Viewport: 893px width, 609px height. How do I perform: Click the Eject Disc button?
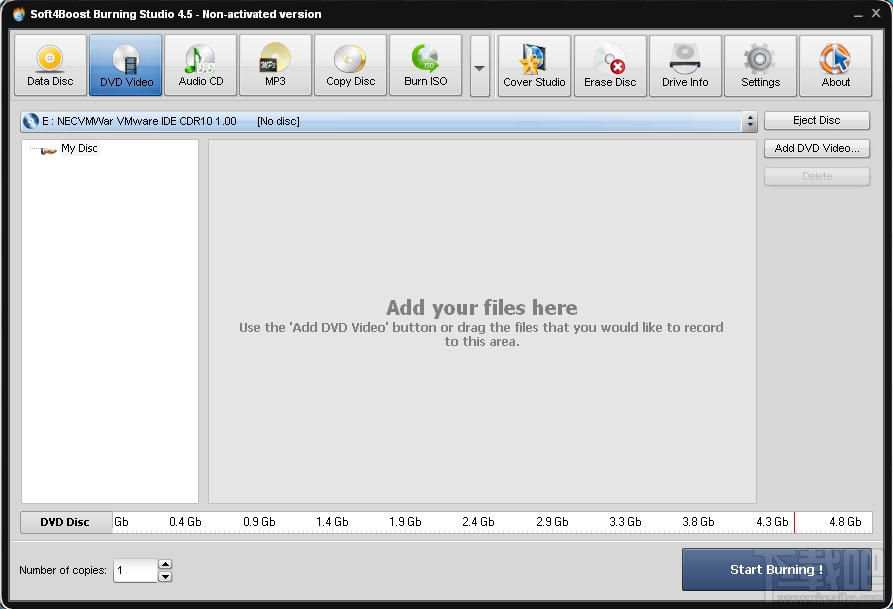tap(817, 120)
